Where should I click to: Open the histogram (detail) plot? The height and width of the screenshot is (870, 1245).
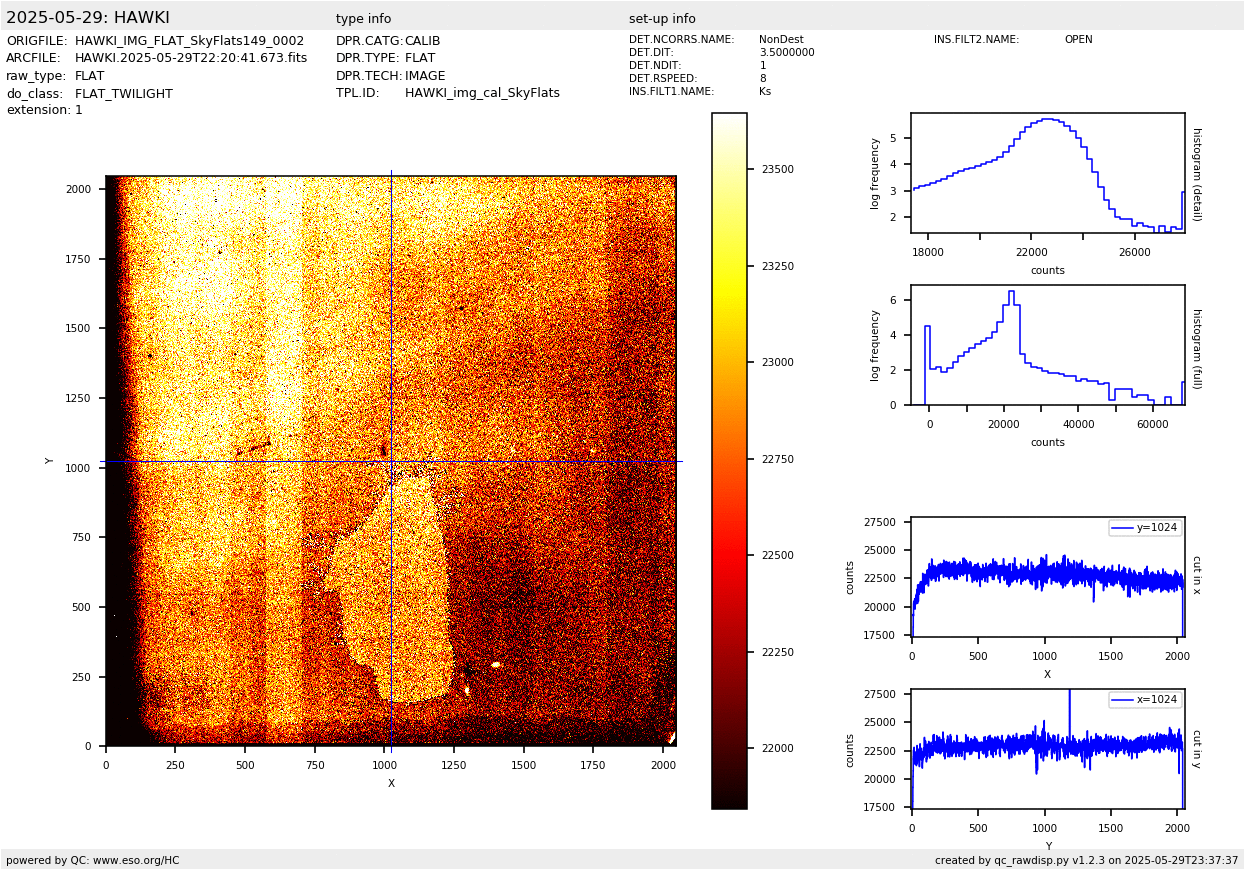pos(1047,173)
